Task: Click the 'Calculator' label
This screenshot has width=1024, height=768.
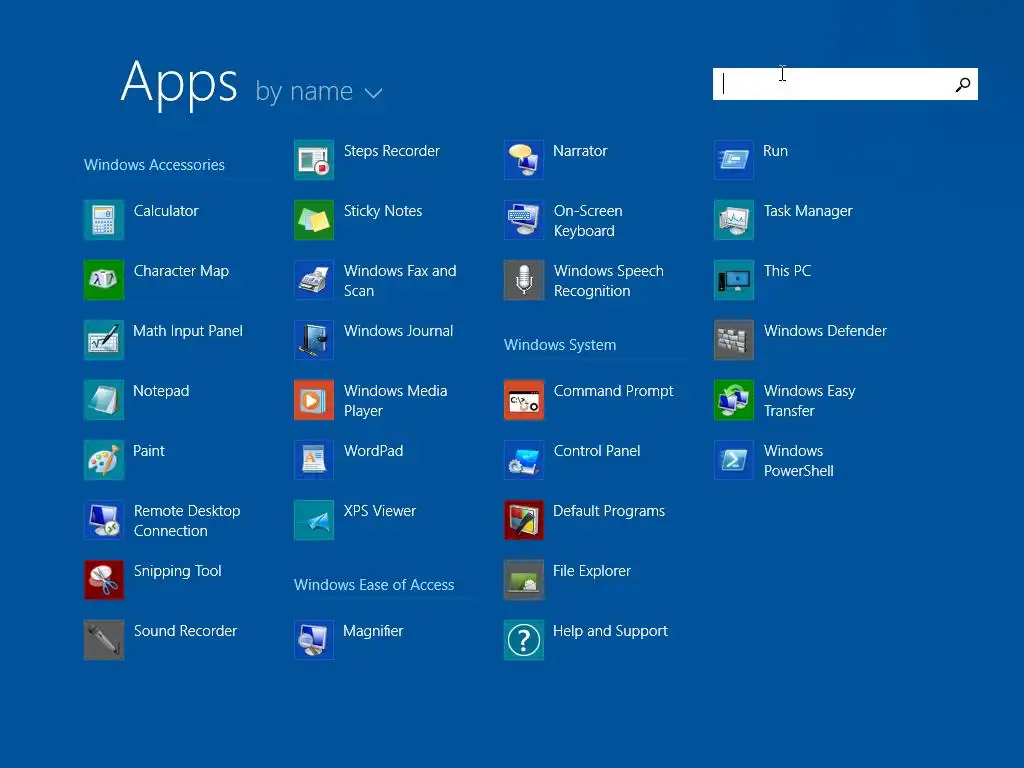Action: coord(166,211)
